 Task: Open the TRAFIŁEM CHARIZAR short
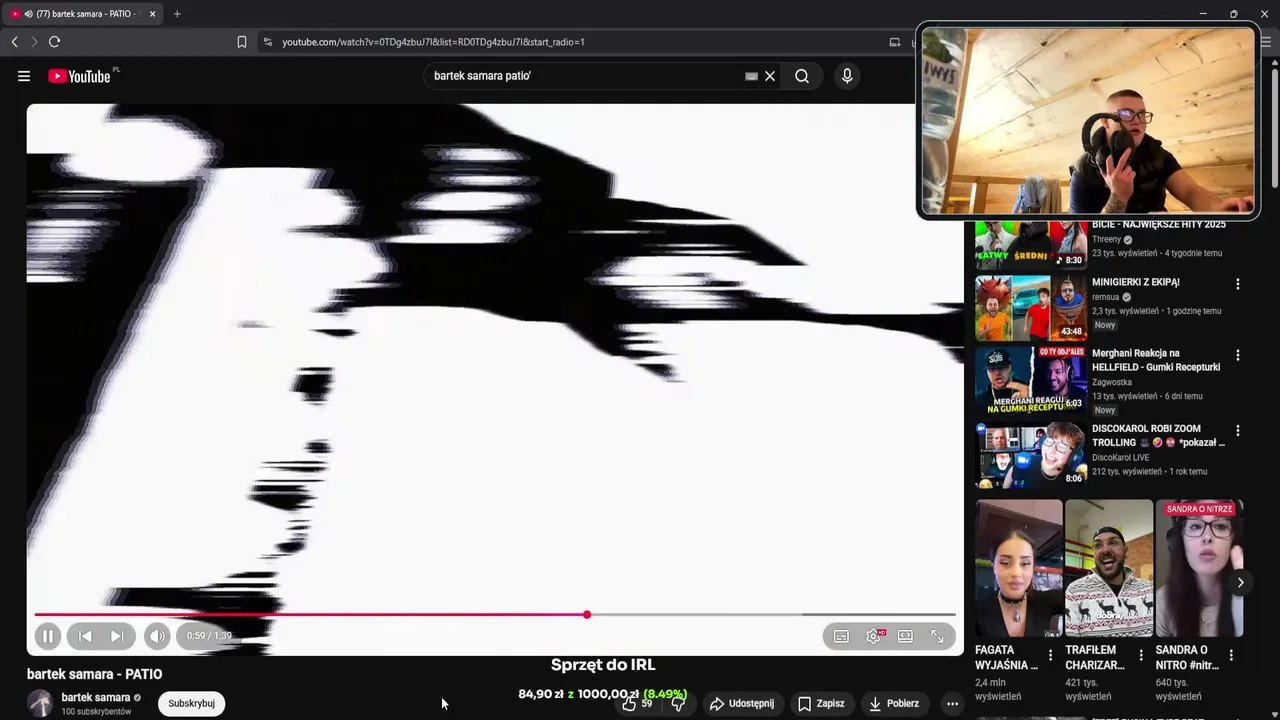(x=1109, y=568)
